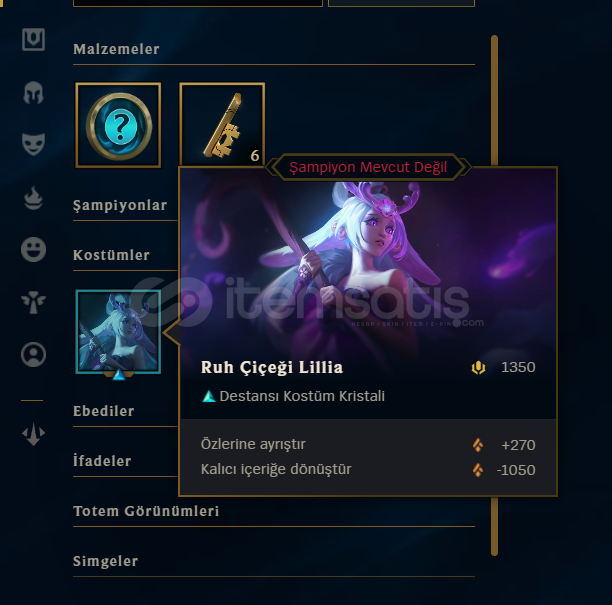
Task: Select the Ruh Çiçeği Lillia skin shard
Action: (x=118, y=332)
